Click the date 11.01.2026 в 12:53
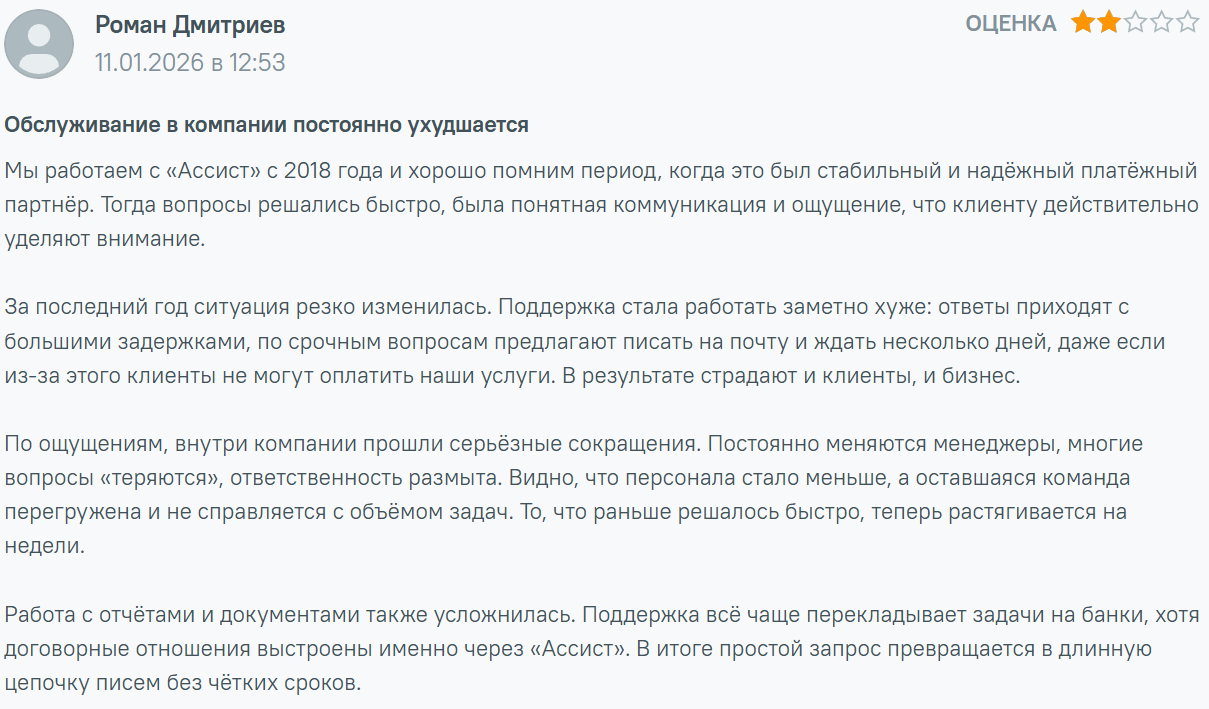Viewport: 1209px width, 709px height. pos(190,62)
